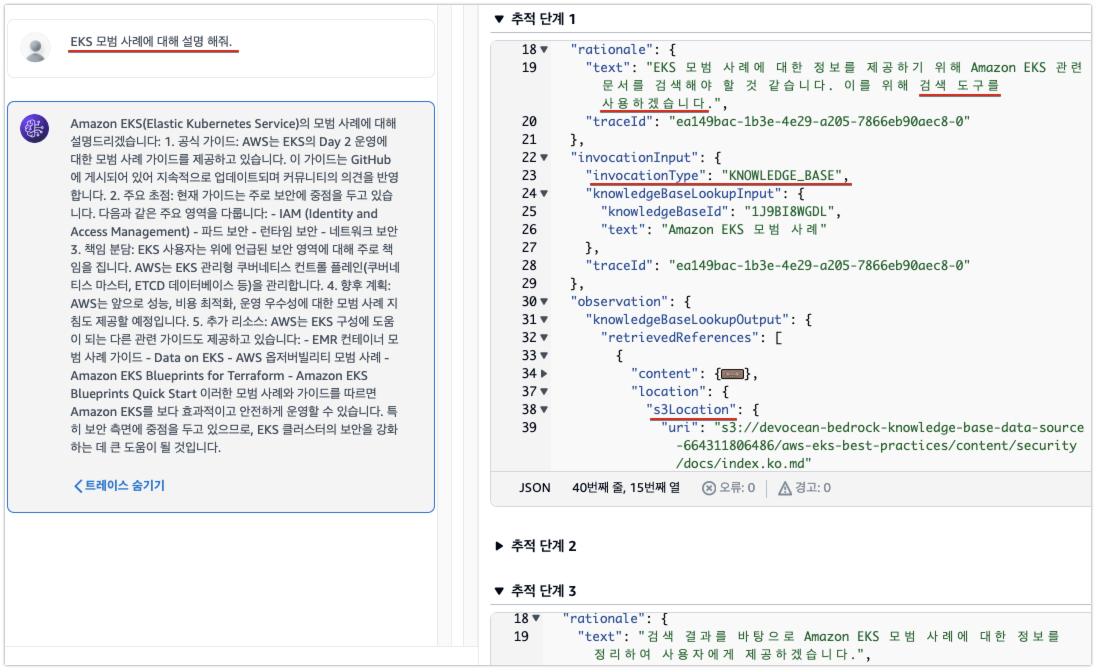The width and height of the screenshot is (1096, 670).
Task: Fold the knowledgeBaseLookupOutput block at line 31
Action: [544, 320]
